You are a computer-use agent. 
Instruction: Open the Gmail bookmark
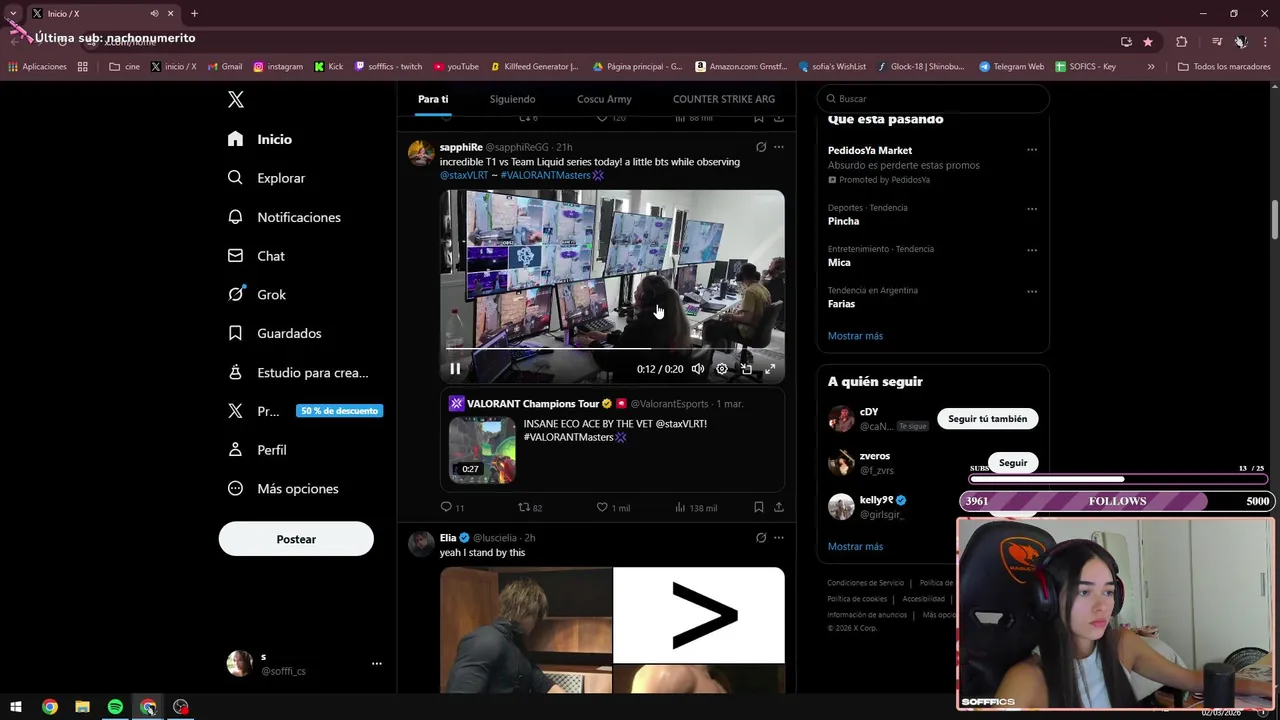click(225, 67)
